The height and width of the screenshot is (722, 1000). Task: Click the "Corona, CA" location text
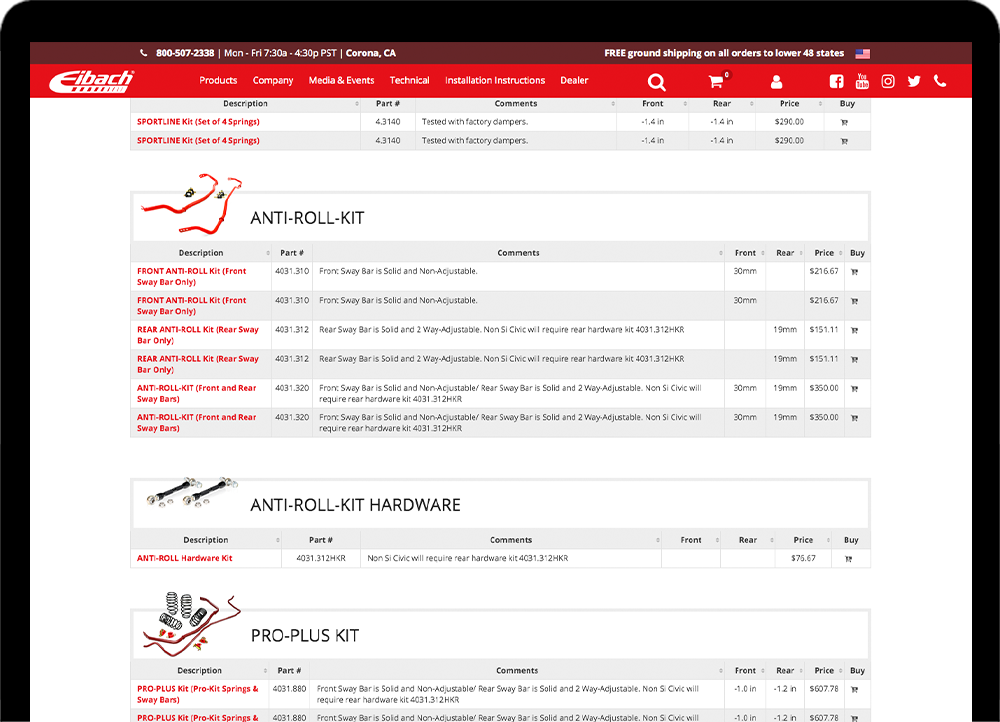[x=371, y=53]
